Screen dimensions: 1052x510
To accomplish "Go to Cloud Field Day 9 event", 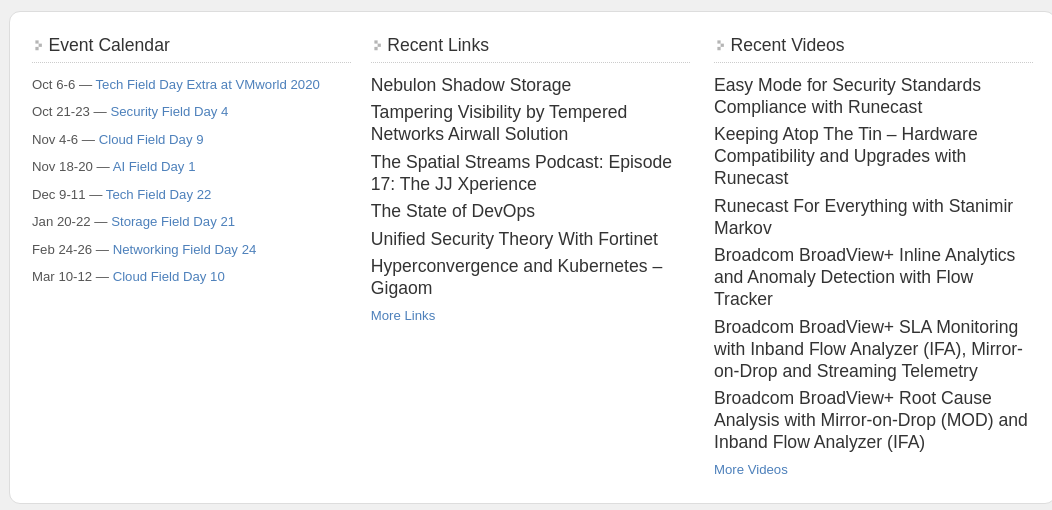I will [x=151, y=140].
